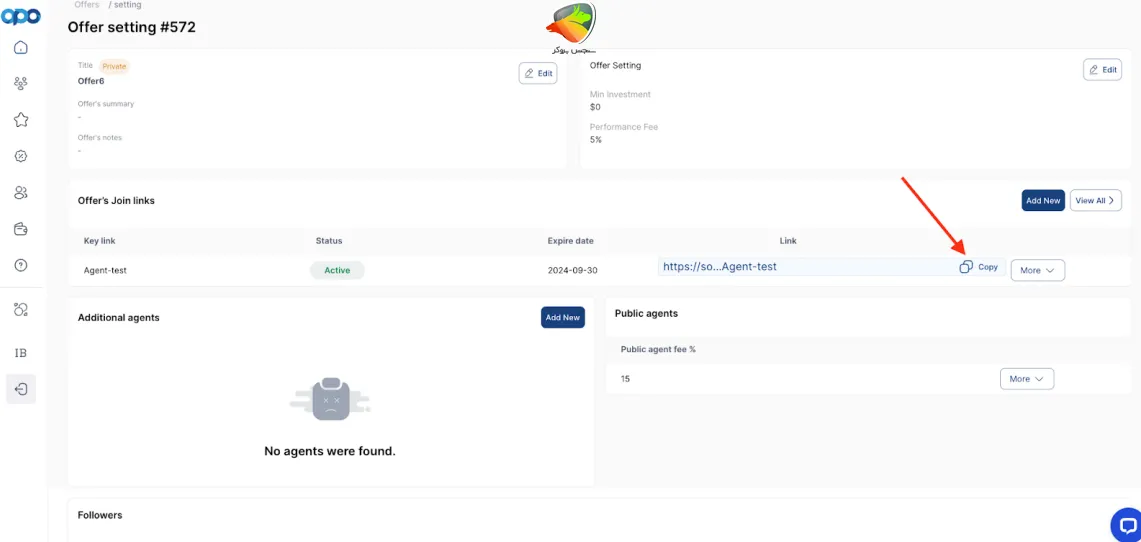Edit the offer title section
Viewport: 1141px width, 542px height.
537,73
